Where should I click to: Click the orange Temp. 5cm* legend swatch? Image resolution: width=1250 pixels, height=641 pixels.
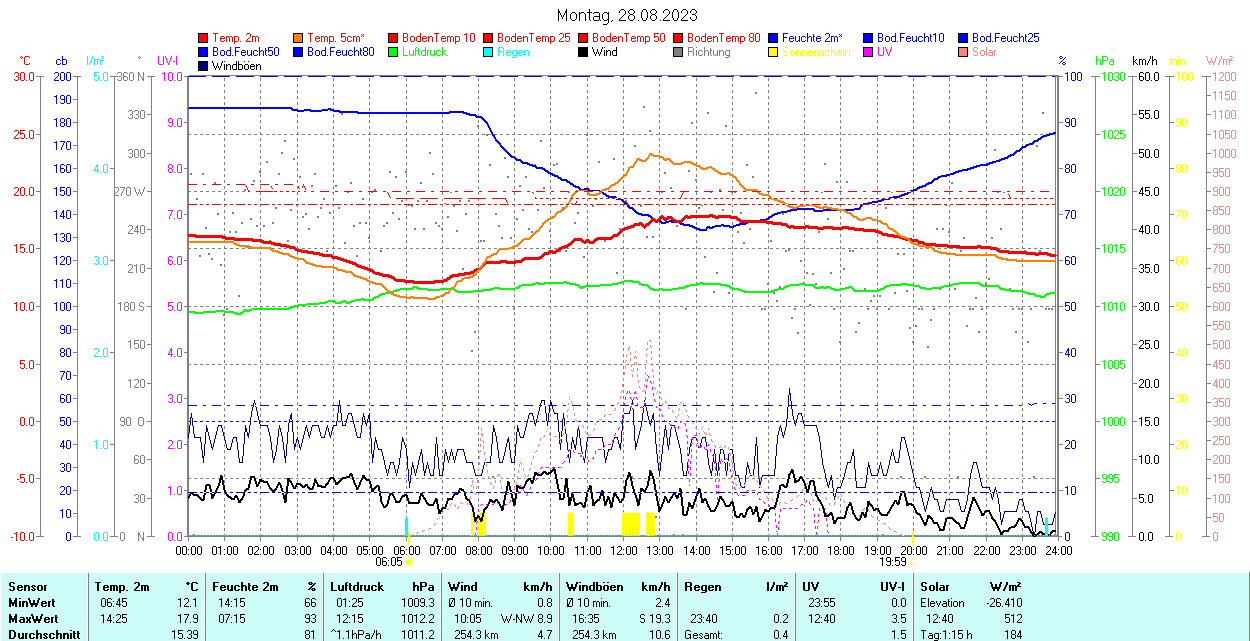pos(299,38)
